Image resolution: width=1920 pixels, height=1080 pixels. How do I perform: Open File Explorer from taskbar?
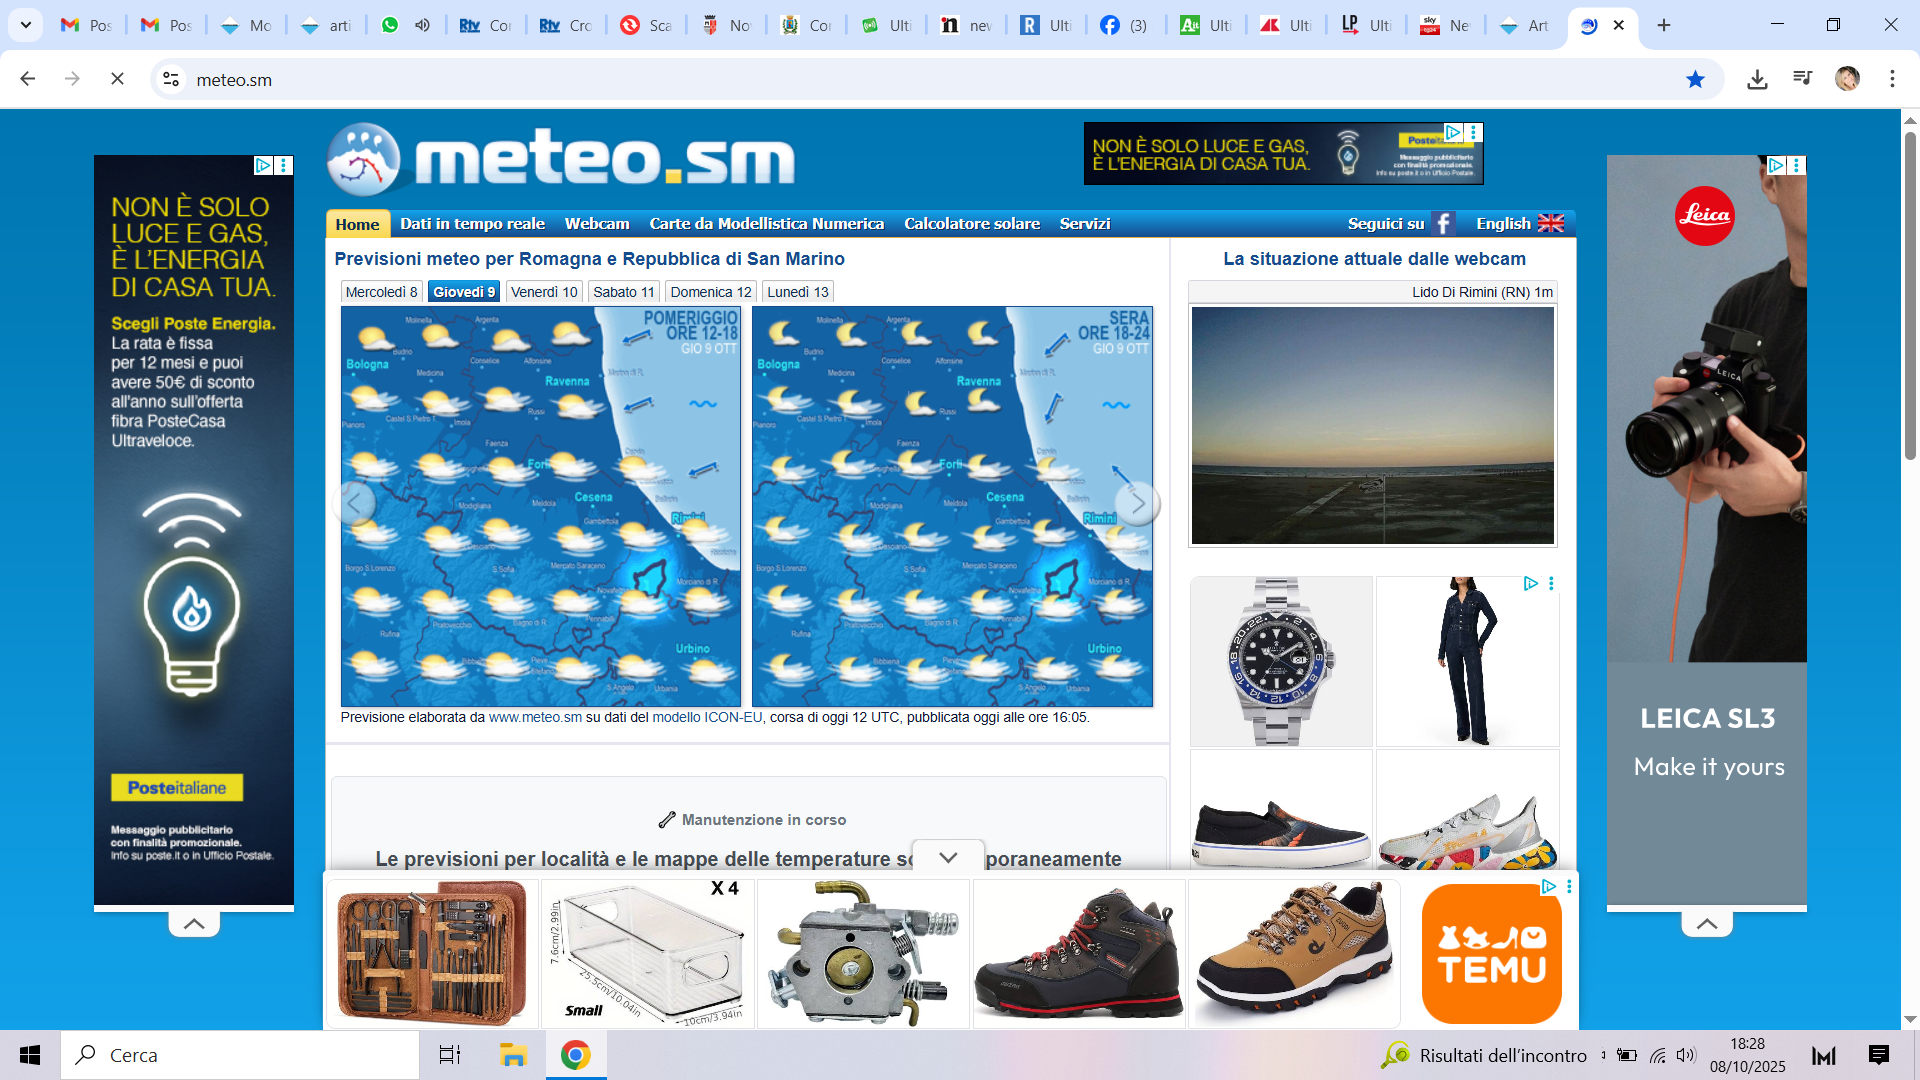tap(513, 1055)
